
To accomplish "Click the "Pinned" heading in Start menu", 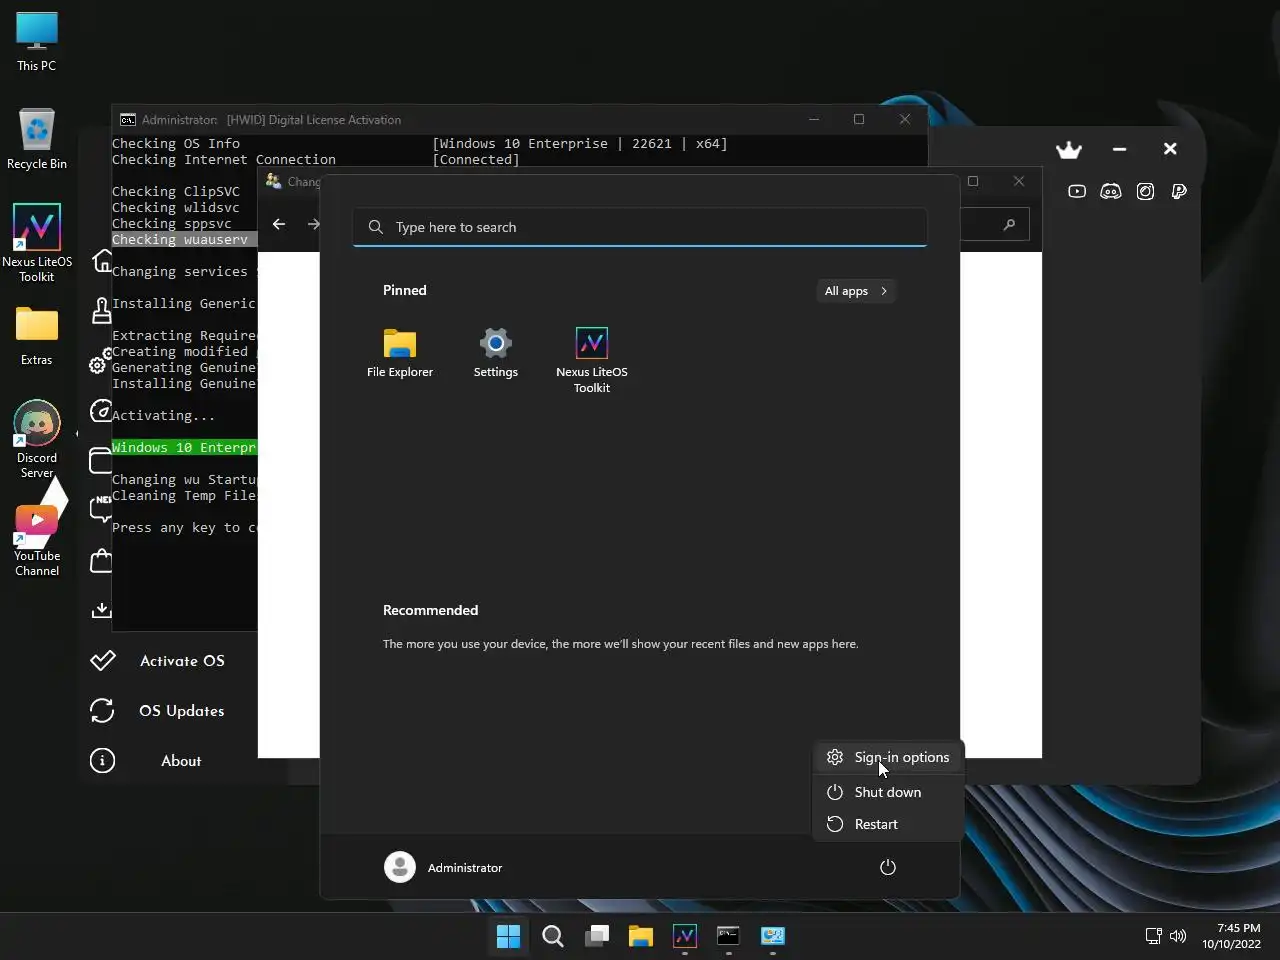I will pyautogui.click(x=405, y=290).
